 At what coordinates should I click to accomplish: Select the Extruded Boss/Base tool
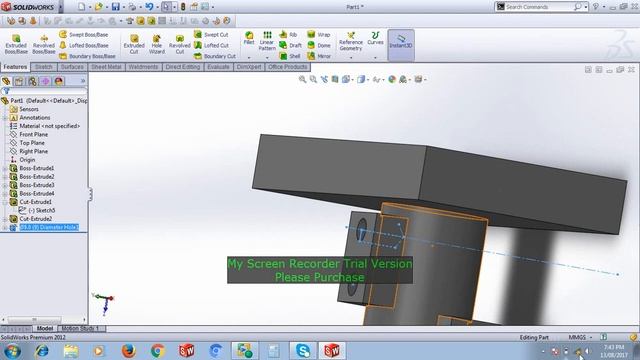point(16,44)
